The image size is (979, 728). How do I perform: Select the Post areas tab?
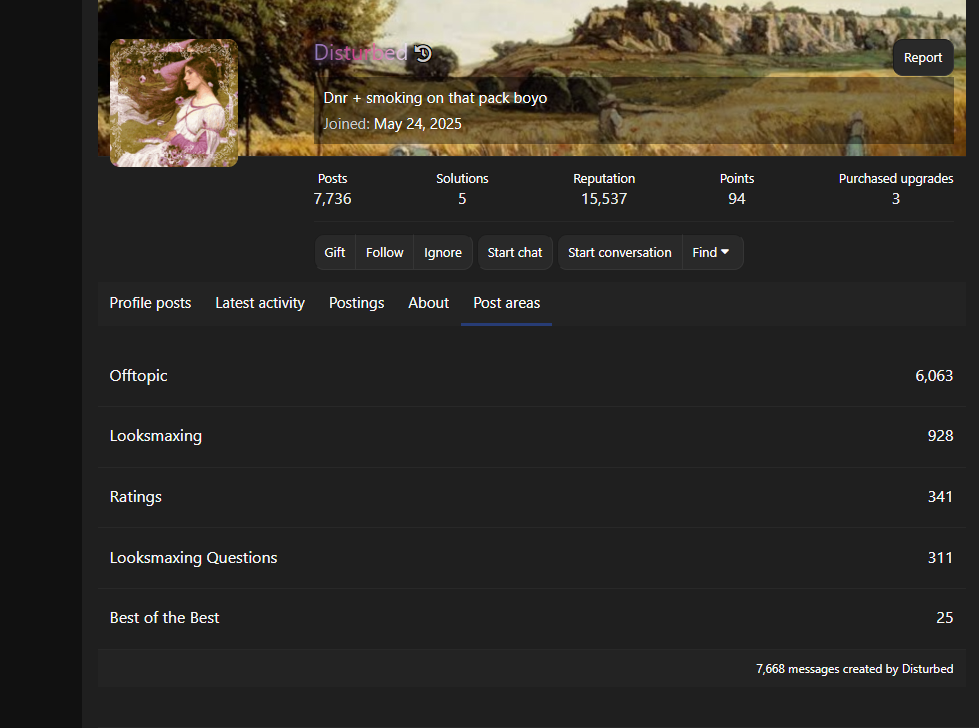[506, 303]
